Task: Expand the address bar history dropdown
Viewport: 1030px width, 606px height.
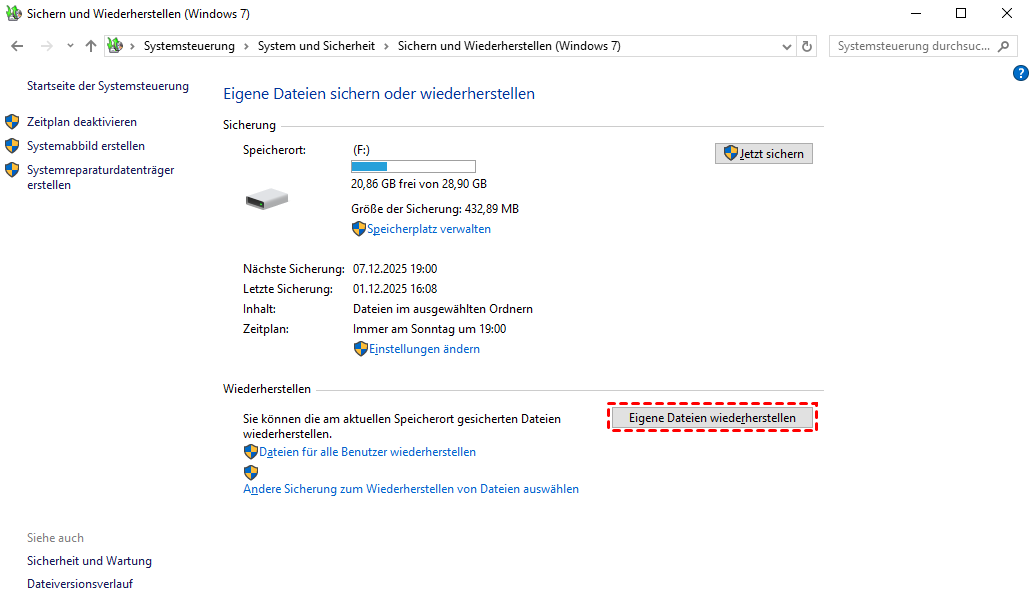Action: 786,46
